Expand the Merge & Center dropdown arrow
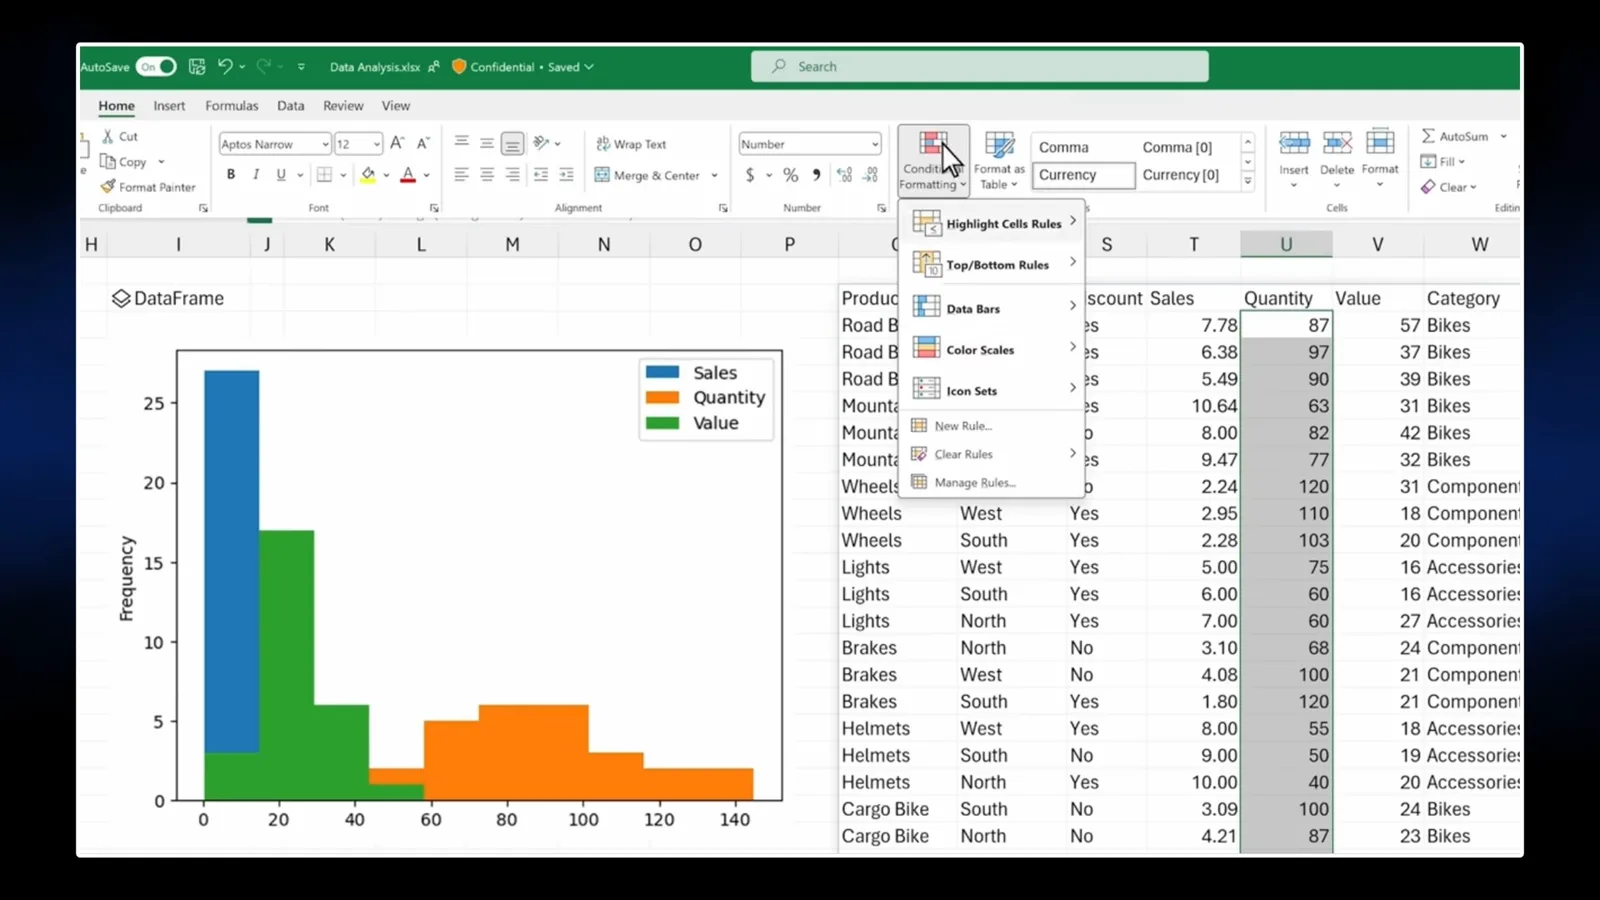Image resolution: width=1600 pixels, height=900 pixels. (x=715, y=175)
